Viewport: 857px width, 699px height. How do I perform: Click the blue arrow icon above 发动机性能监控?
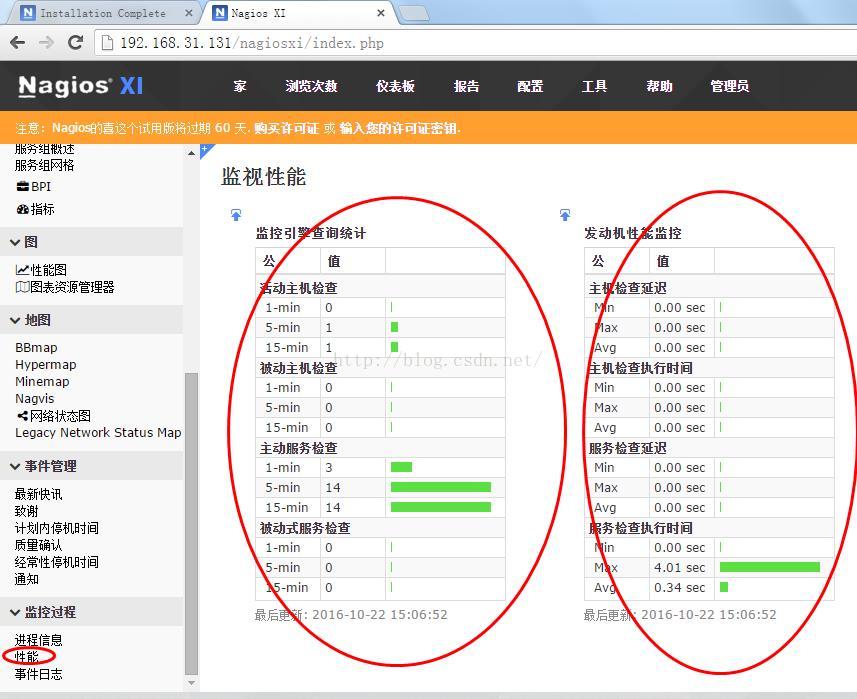(x=565, y=215)
